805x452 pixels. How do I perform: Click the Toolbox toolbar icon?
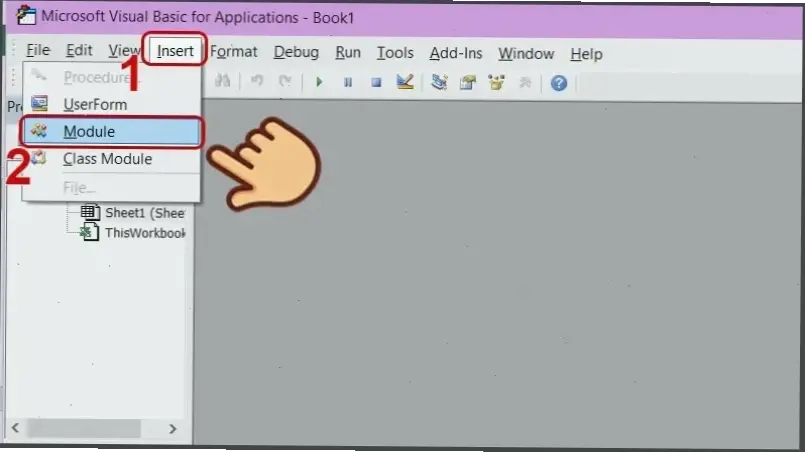point(525,83)
